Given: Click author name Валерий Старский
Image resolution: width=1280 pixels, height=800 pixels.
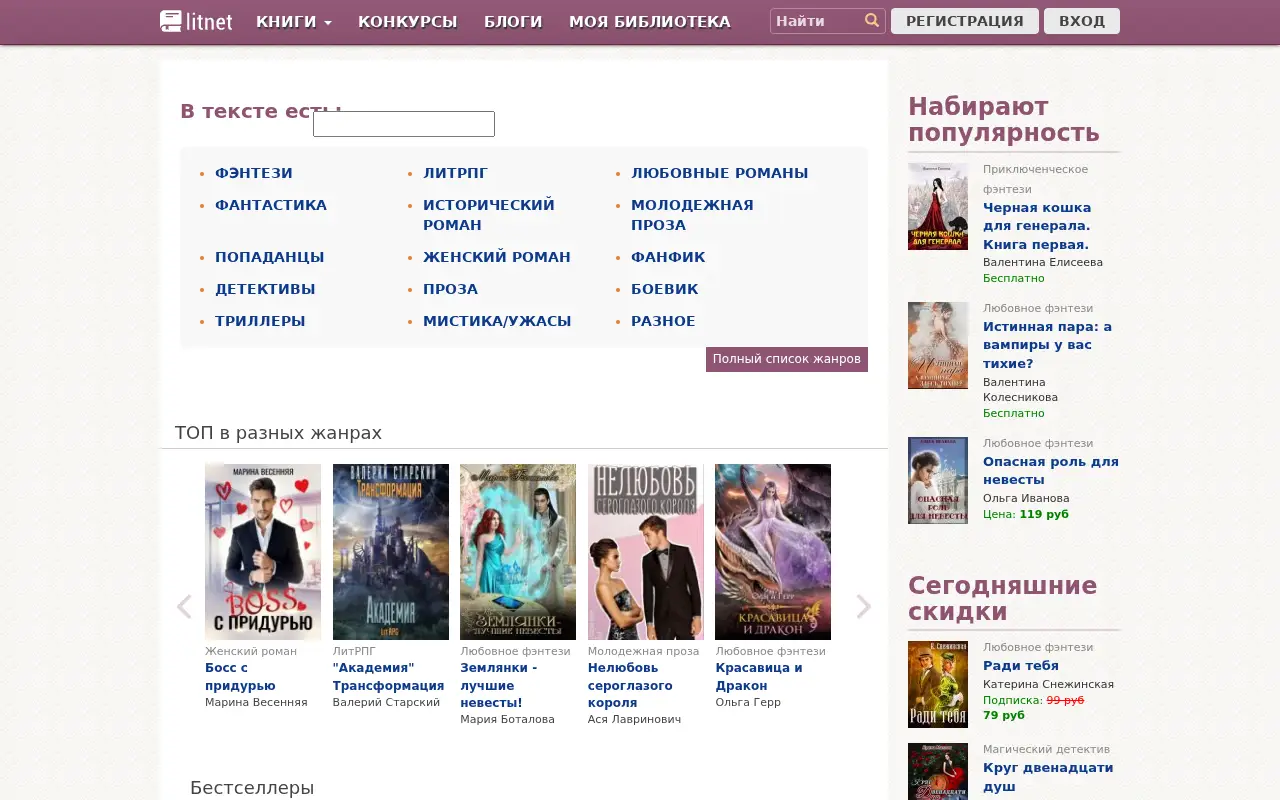Looking at the screenshot, I should pos(386,702).
